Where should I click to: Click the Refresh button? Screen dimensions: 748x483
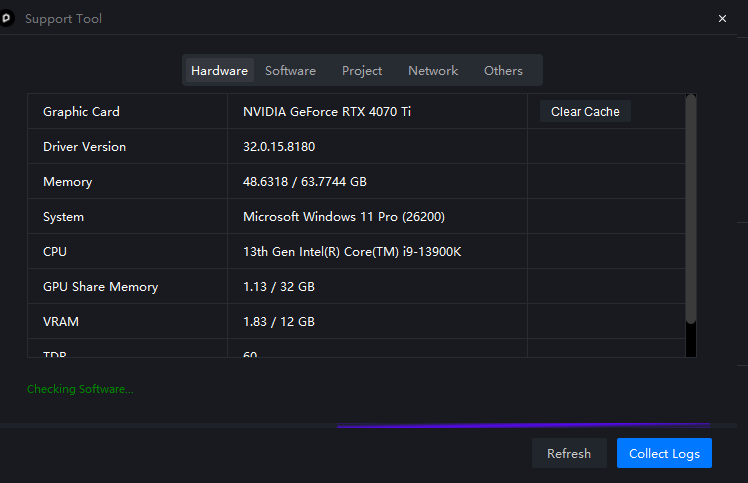coord(569,453)
